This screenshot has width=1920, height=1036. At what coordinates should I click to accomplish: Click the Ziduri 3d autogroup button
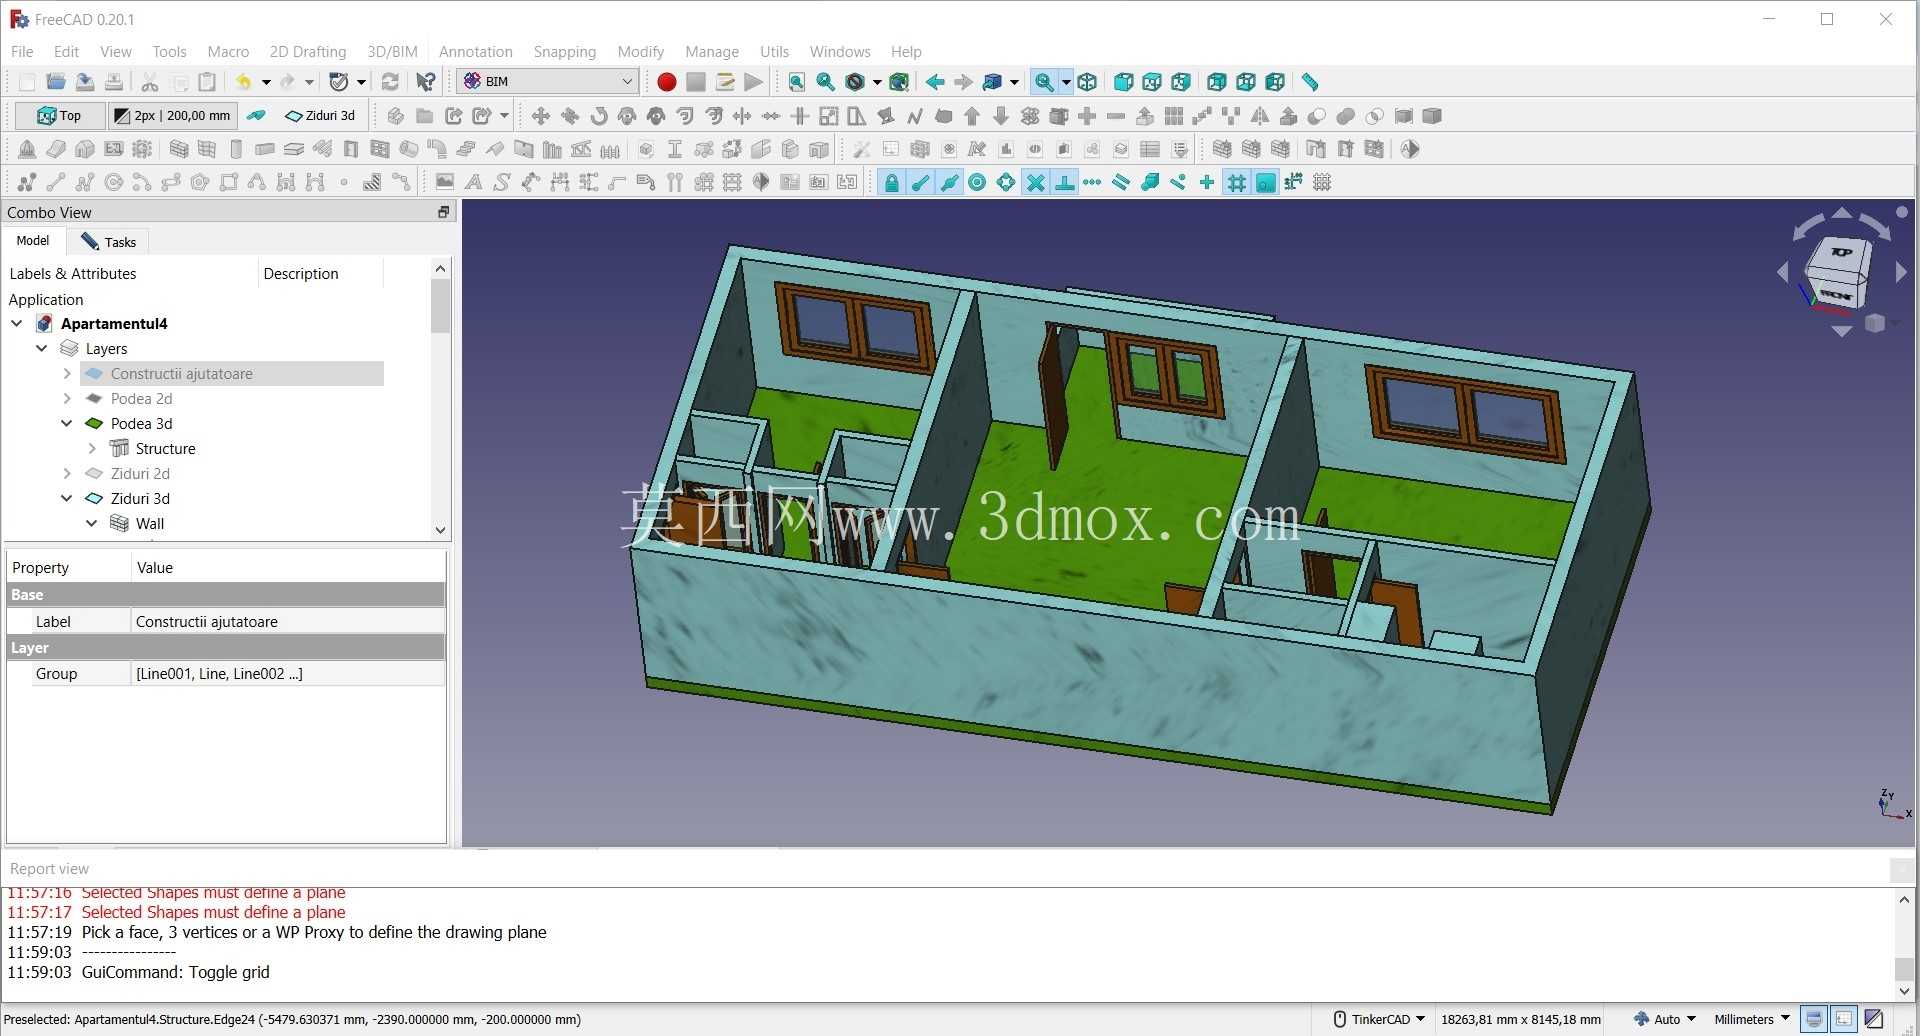[x=320, y=116]
